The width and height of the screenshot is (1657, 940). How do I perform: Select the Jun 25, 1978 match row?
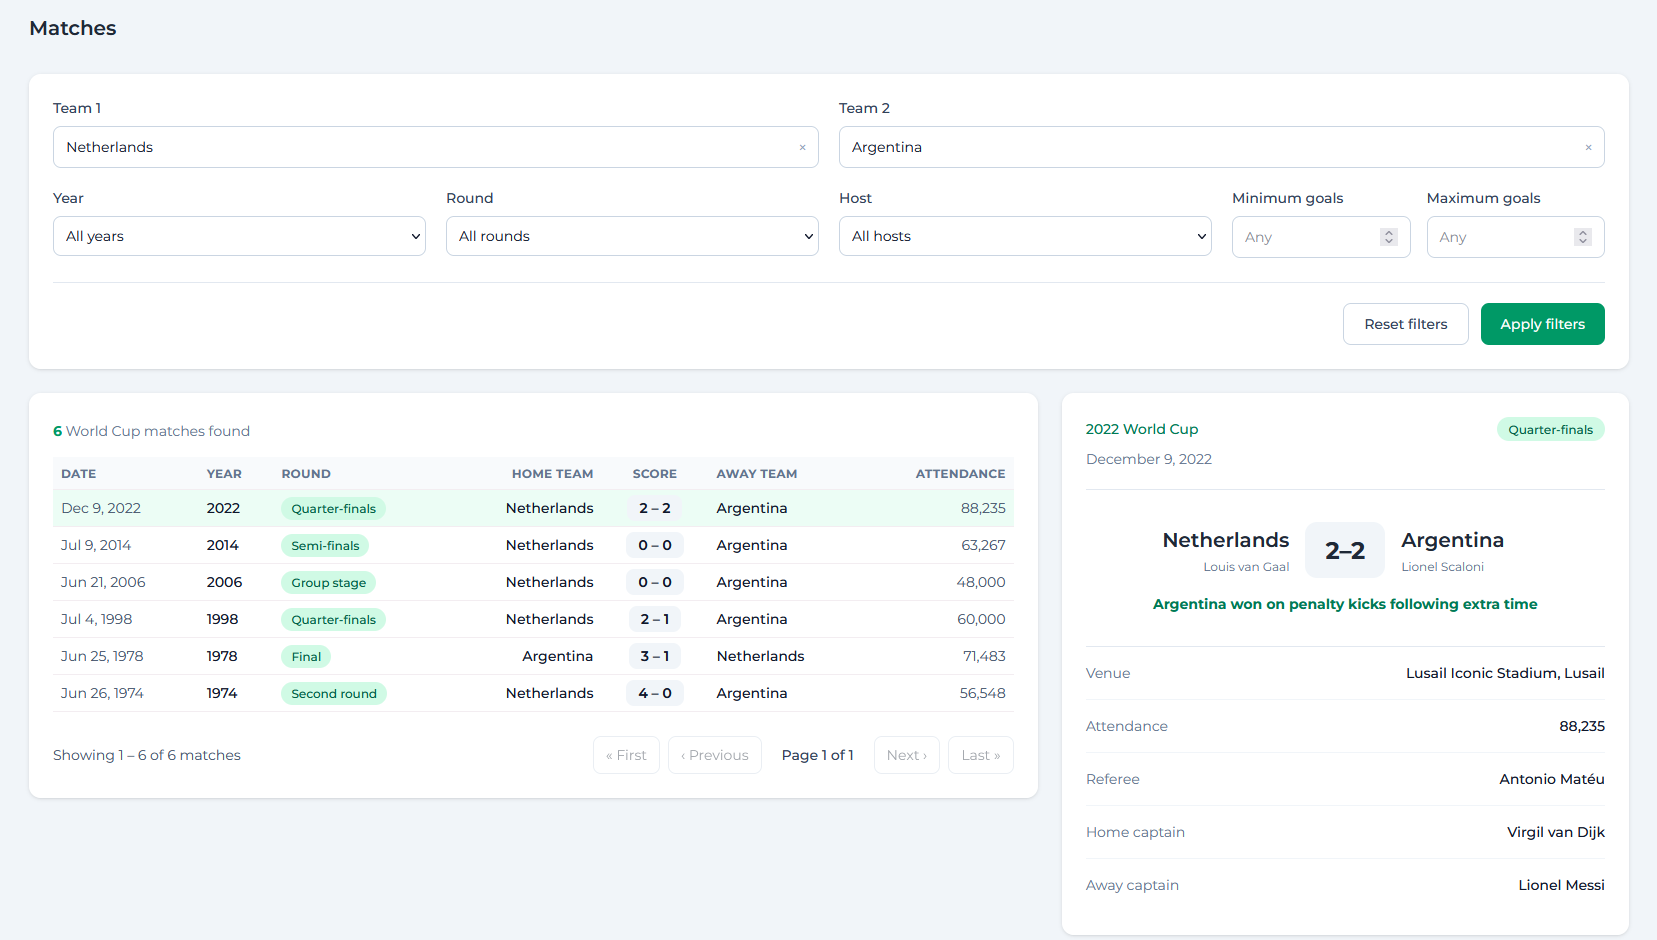533,656
